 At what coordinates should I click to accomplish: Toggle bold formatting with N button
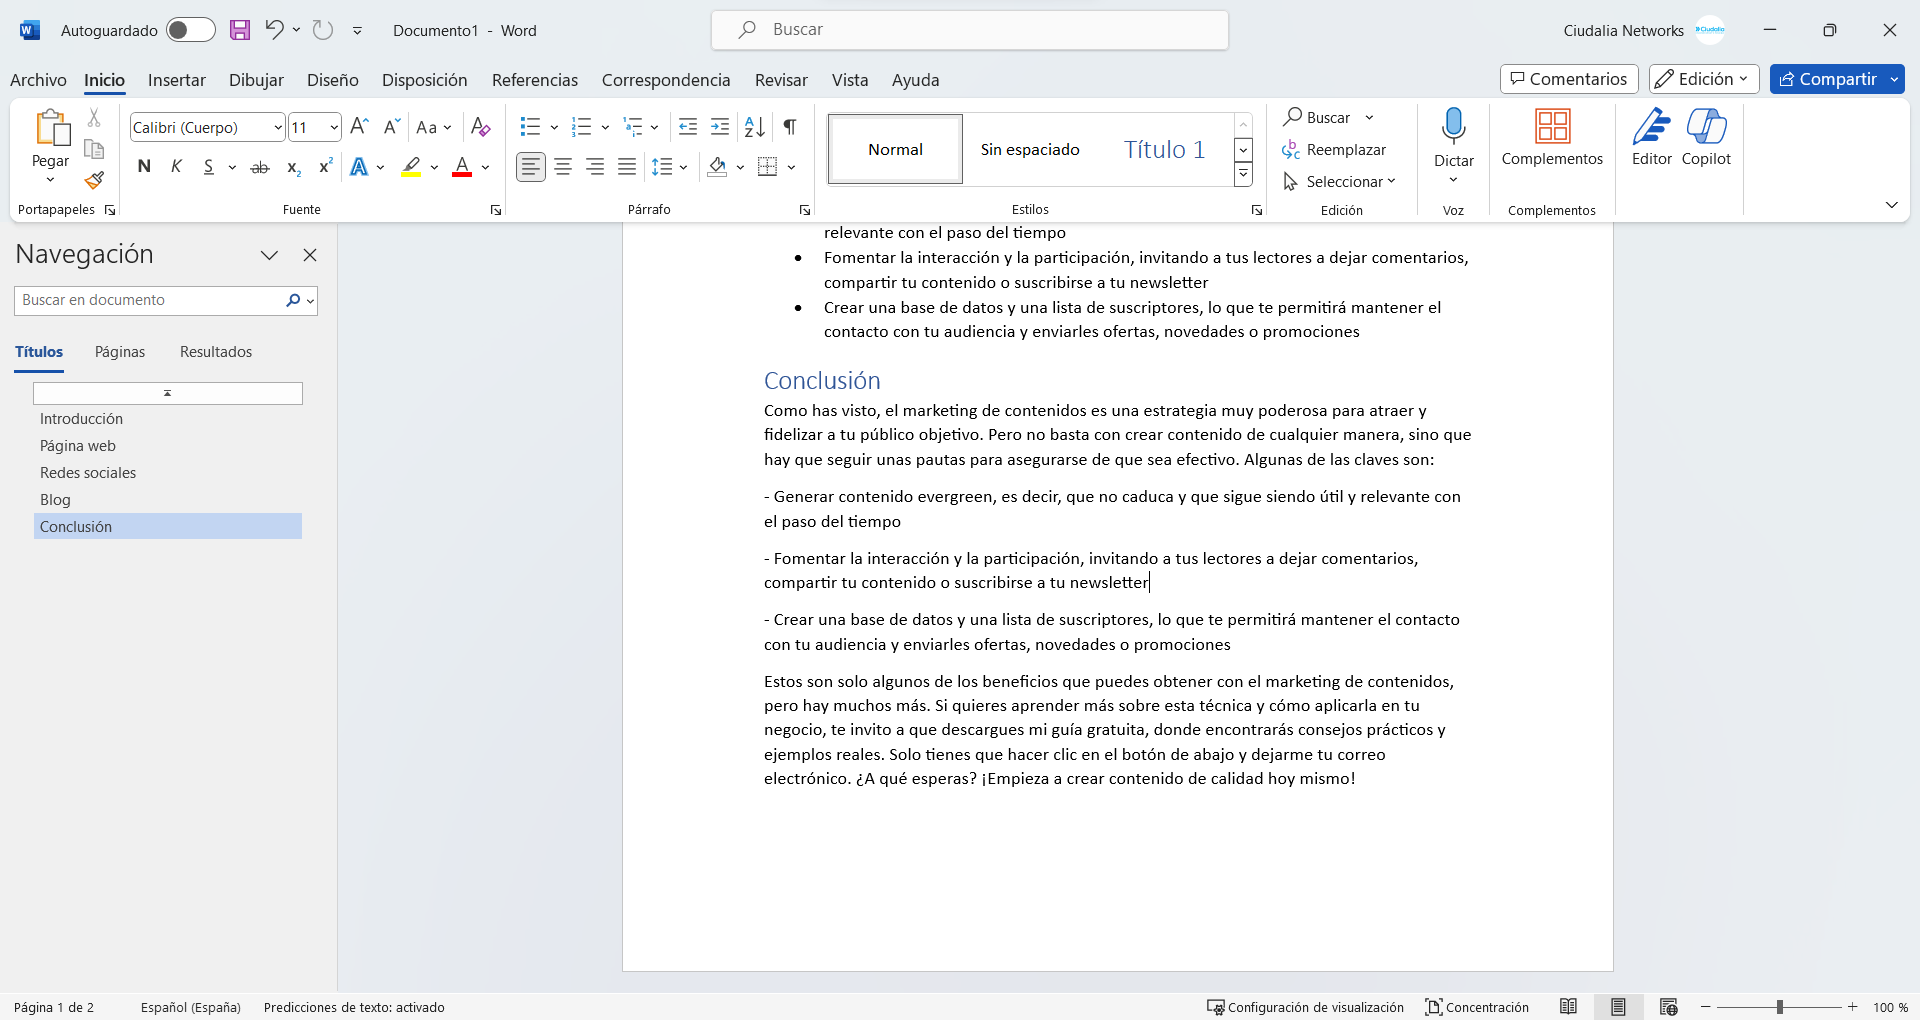click(144, 167)
